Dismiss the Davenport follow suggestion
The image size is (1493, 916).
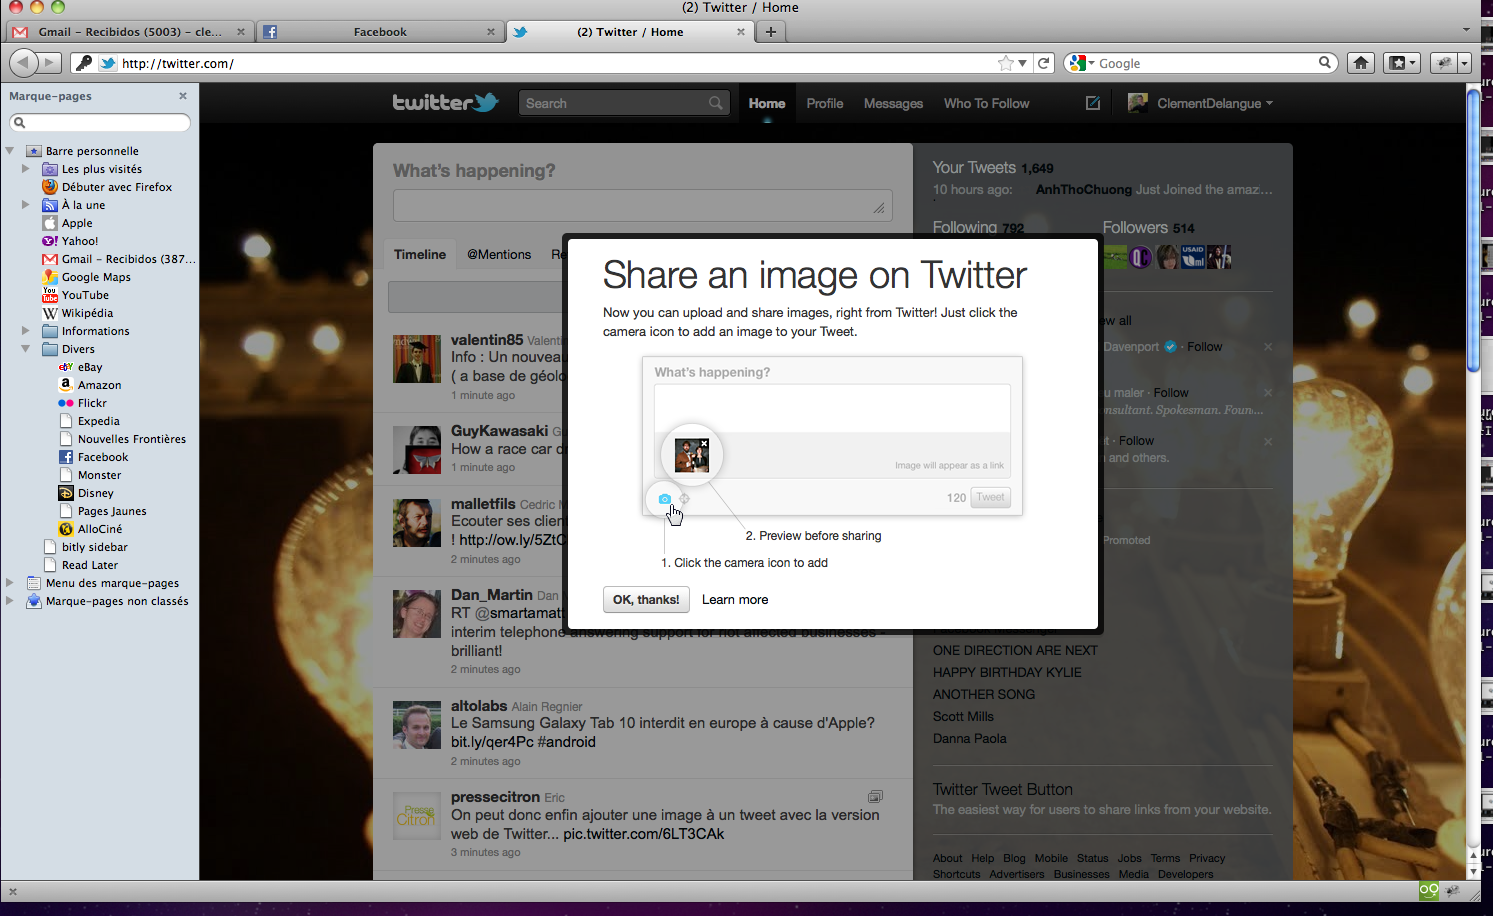point(1268,347)
